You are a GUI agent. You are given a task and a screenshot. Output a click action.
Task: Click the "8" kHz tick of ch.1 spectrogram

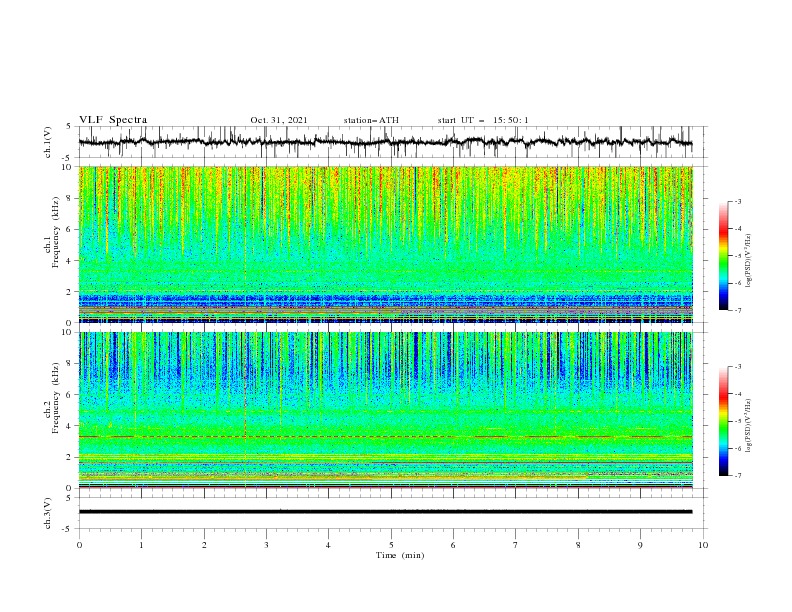coord(70,198)
